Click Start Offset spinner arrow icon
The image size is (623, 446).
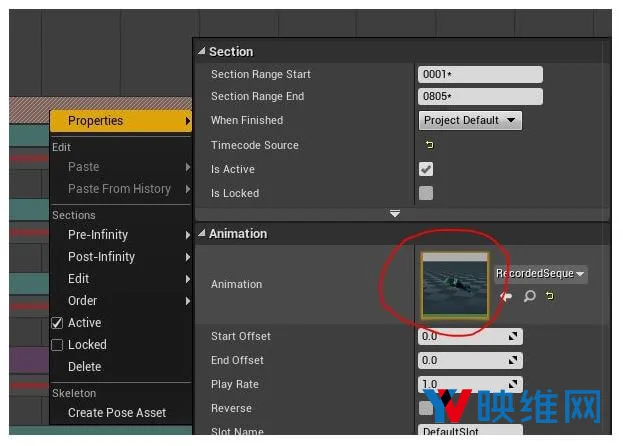pos(513,336)
